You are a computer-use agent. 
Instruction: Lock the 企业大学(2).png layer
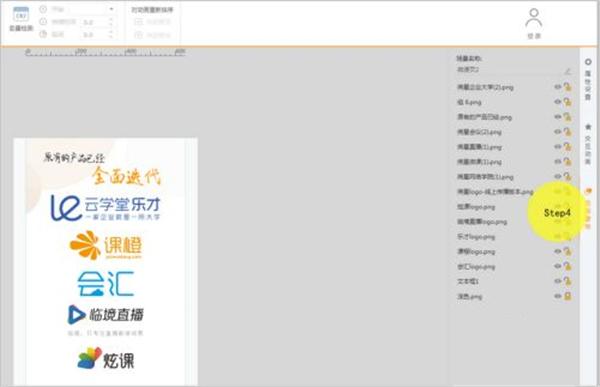[x=567, y=87]
